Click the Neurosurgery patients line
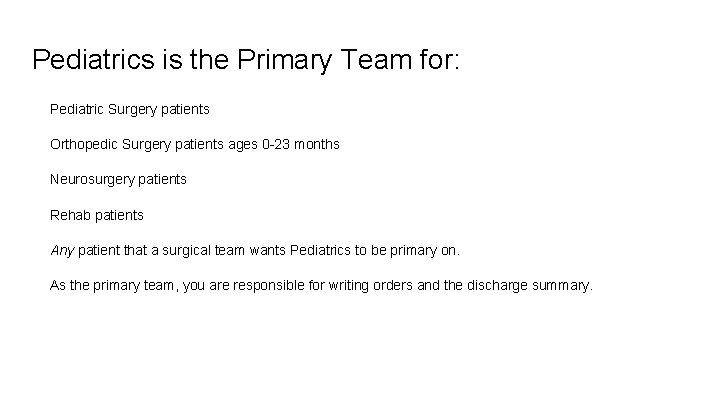The width and height of the screenshot is (720, 405). (x=118, y=180)
